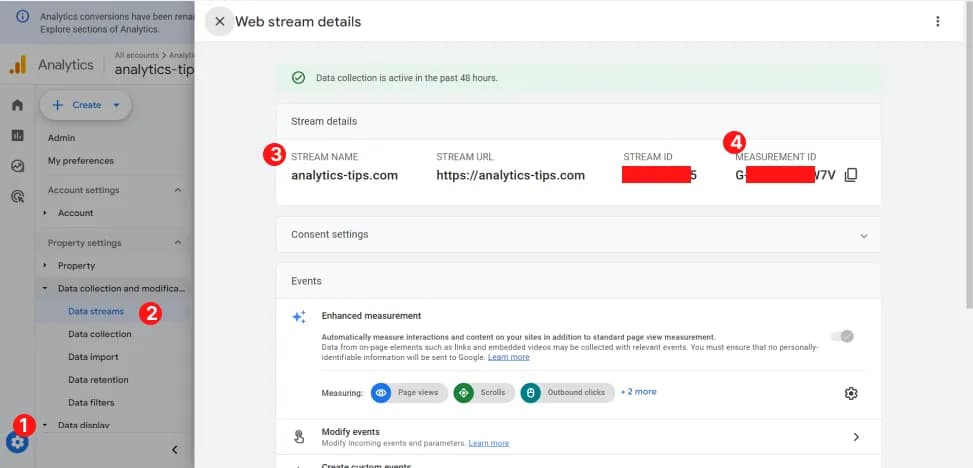Screen dimensions: 973x468
Task: Open Admin gear icon at bottom
Action: point(17,442)
